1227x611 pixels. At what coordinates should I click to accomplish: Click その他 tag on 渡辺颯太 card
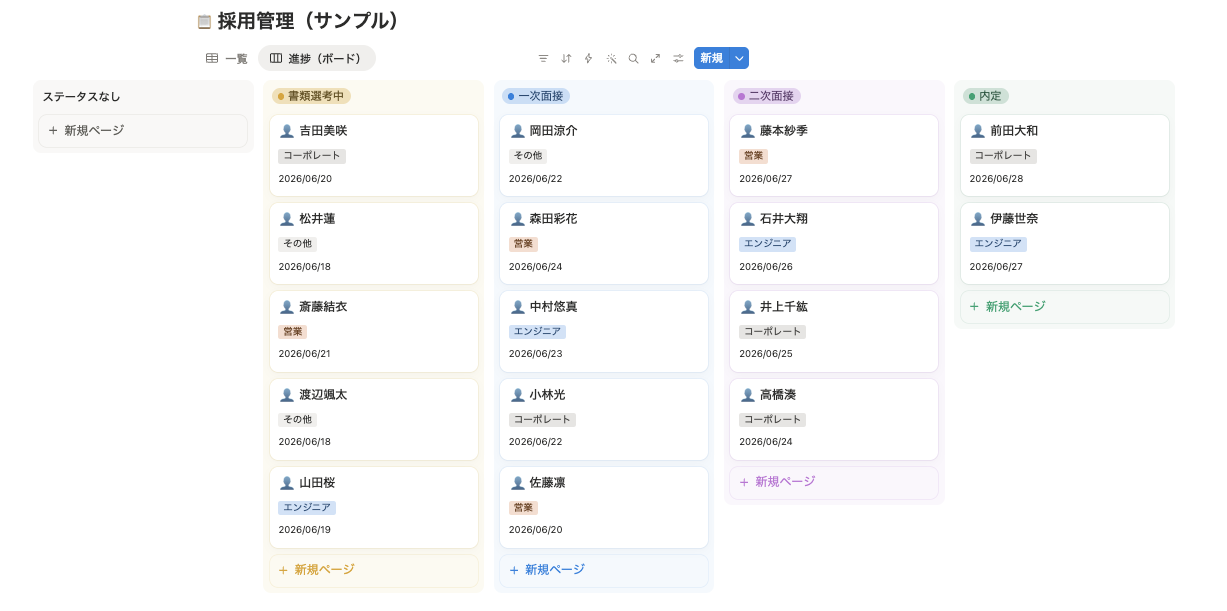coord(298,420)
